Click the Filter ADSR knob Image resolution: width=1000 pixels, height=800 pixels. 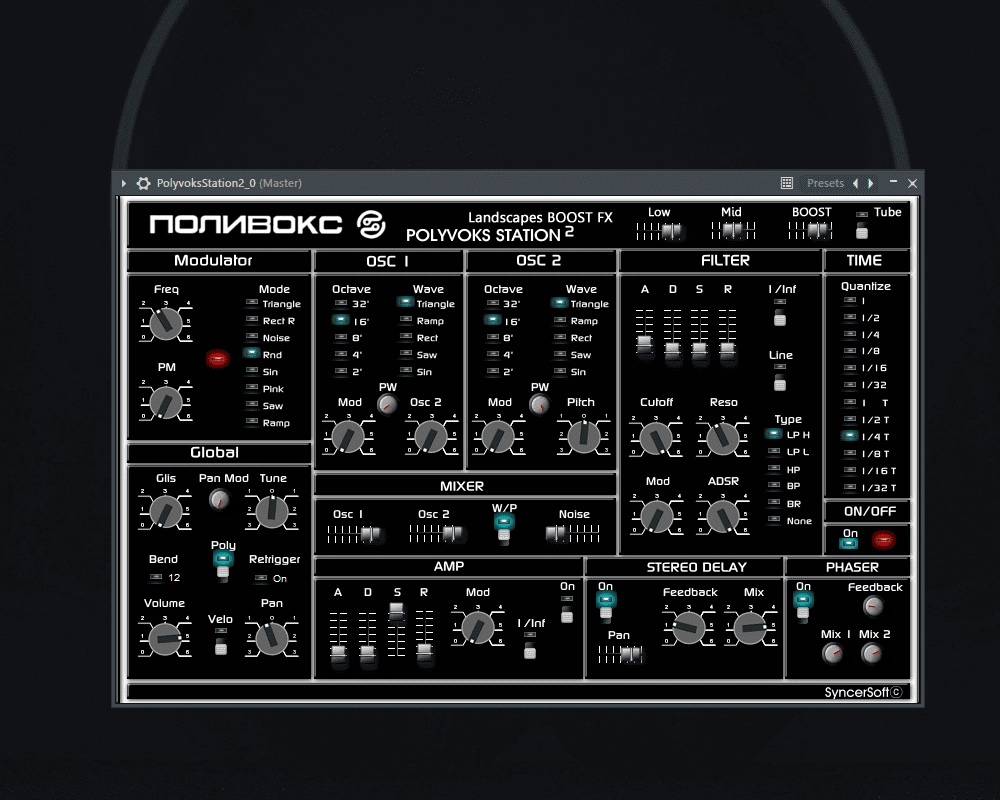point(723,517)
